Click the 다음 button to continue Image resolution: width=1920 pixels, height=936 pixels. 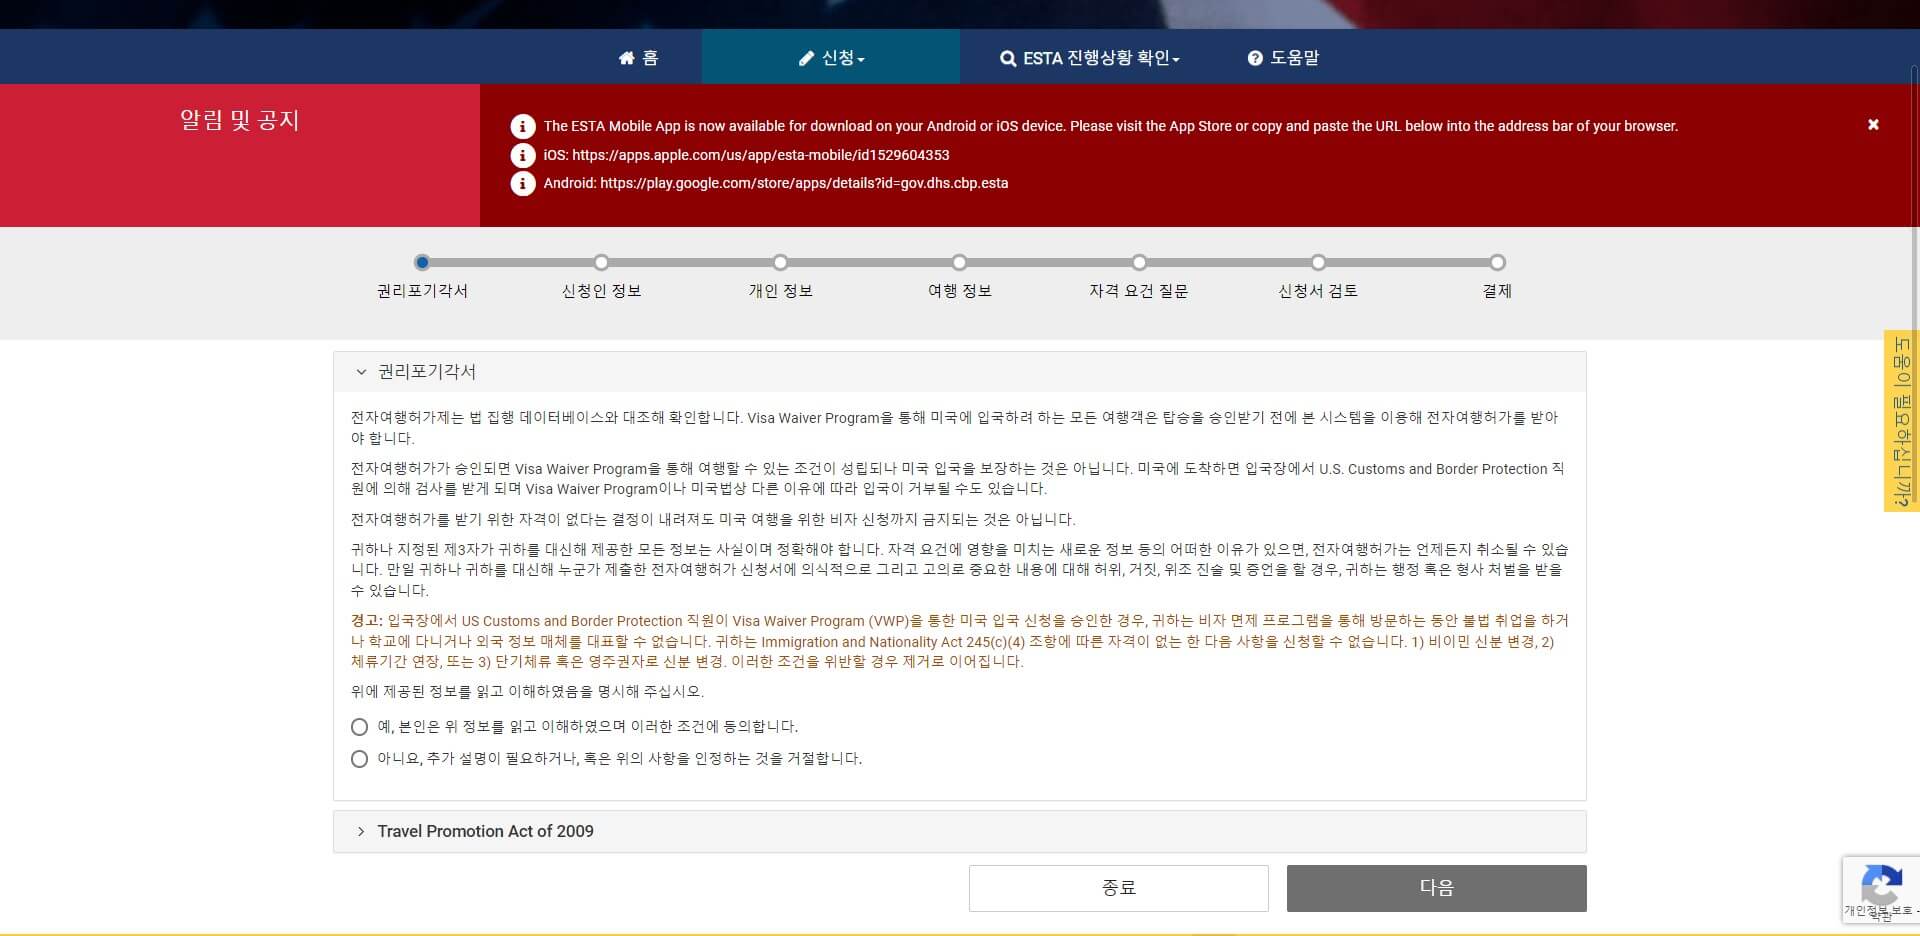point(1436,888)
